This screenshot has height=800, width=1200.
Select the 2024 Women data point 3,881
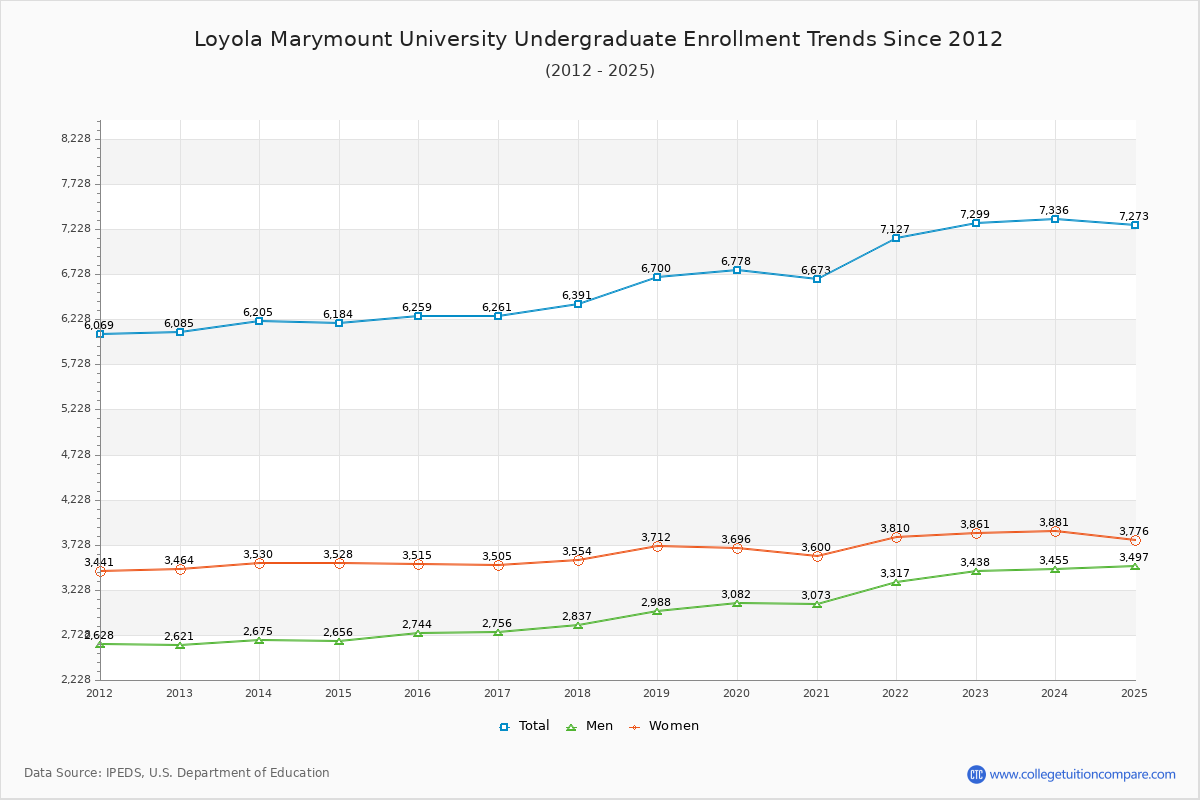coord(1055,531)
